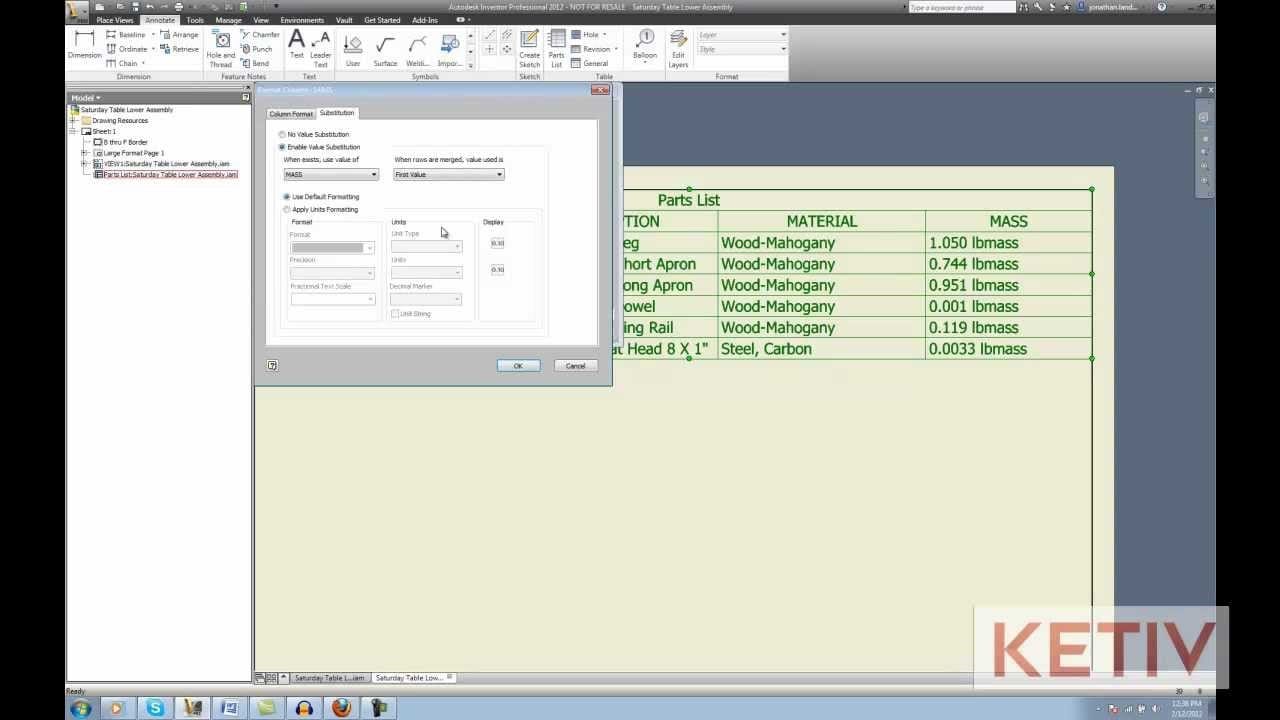Viewport: 1280px width, 720px height.
Task: Open Skype from the taskbar
Action: (155, 708)
